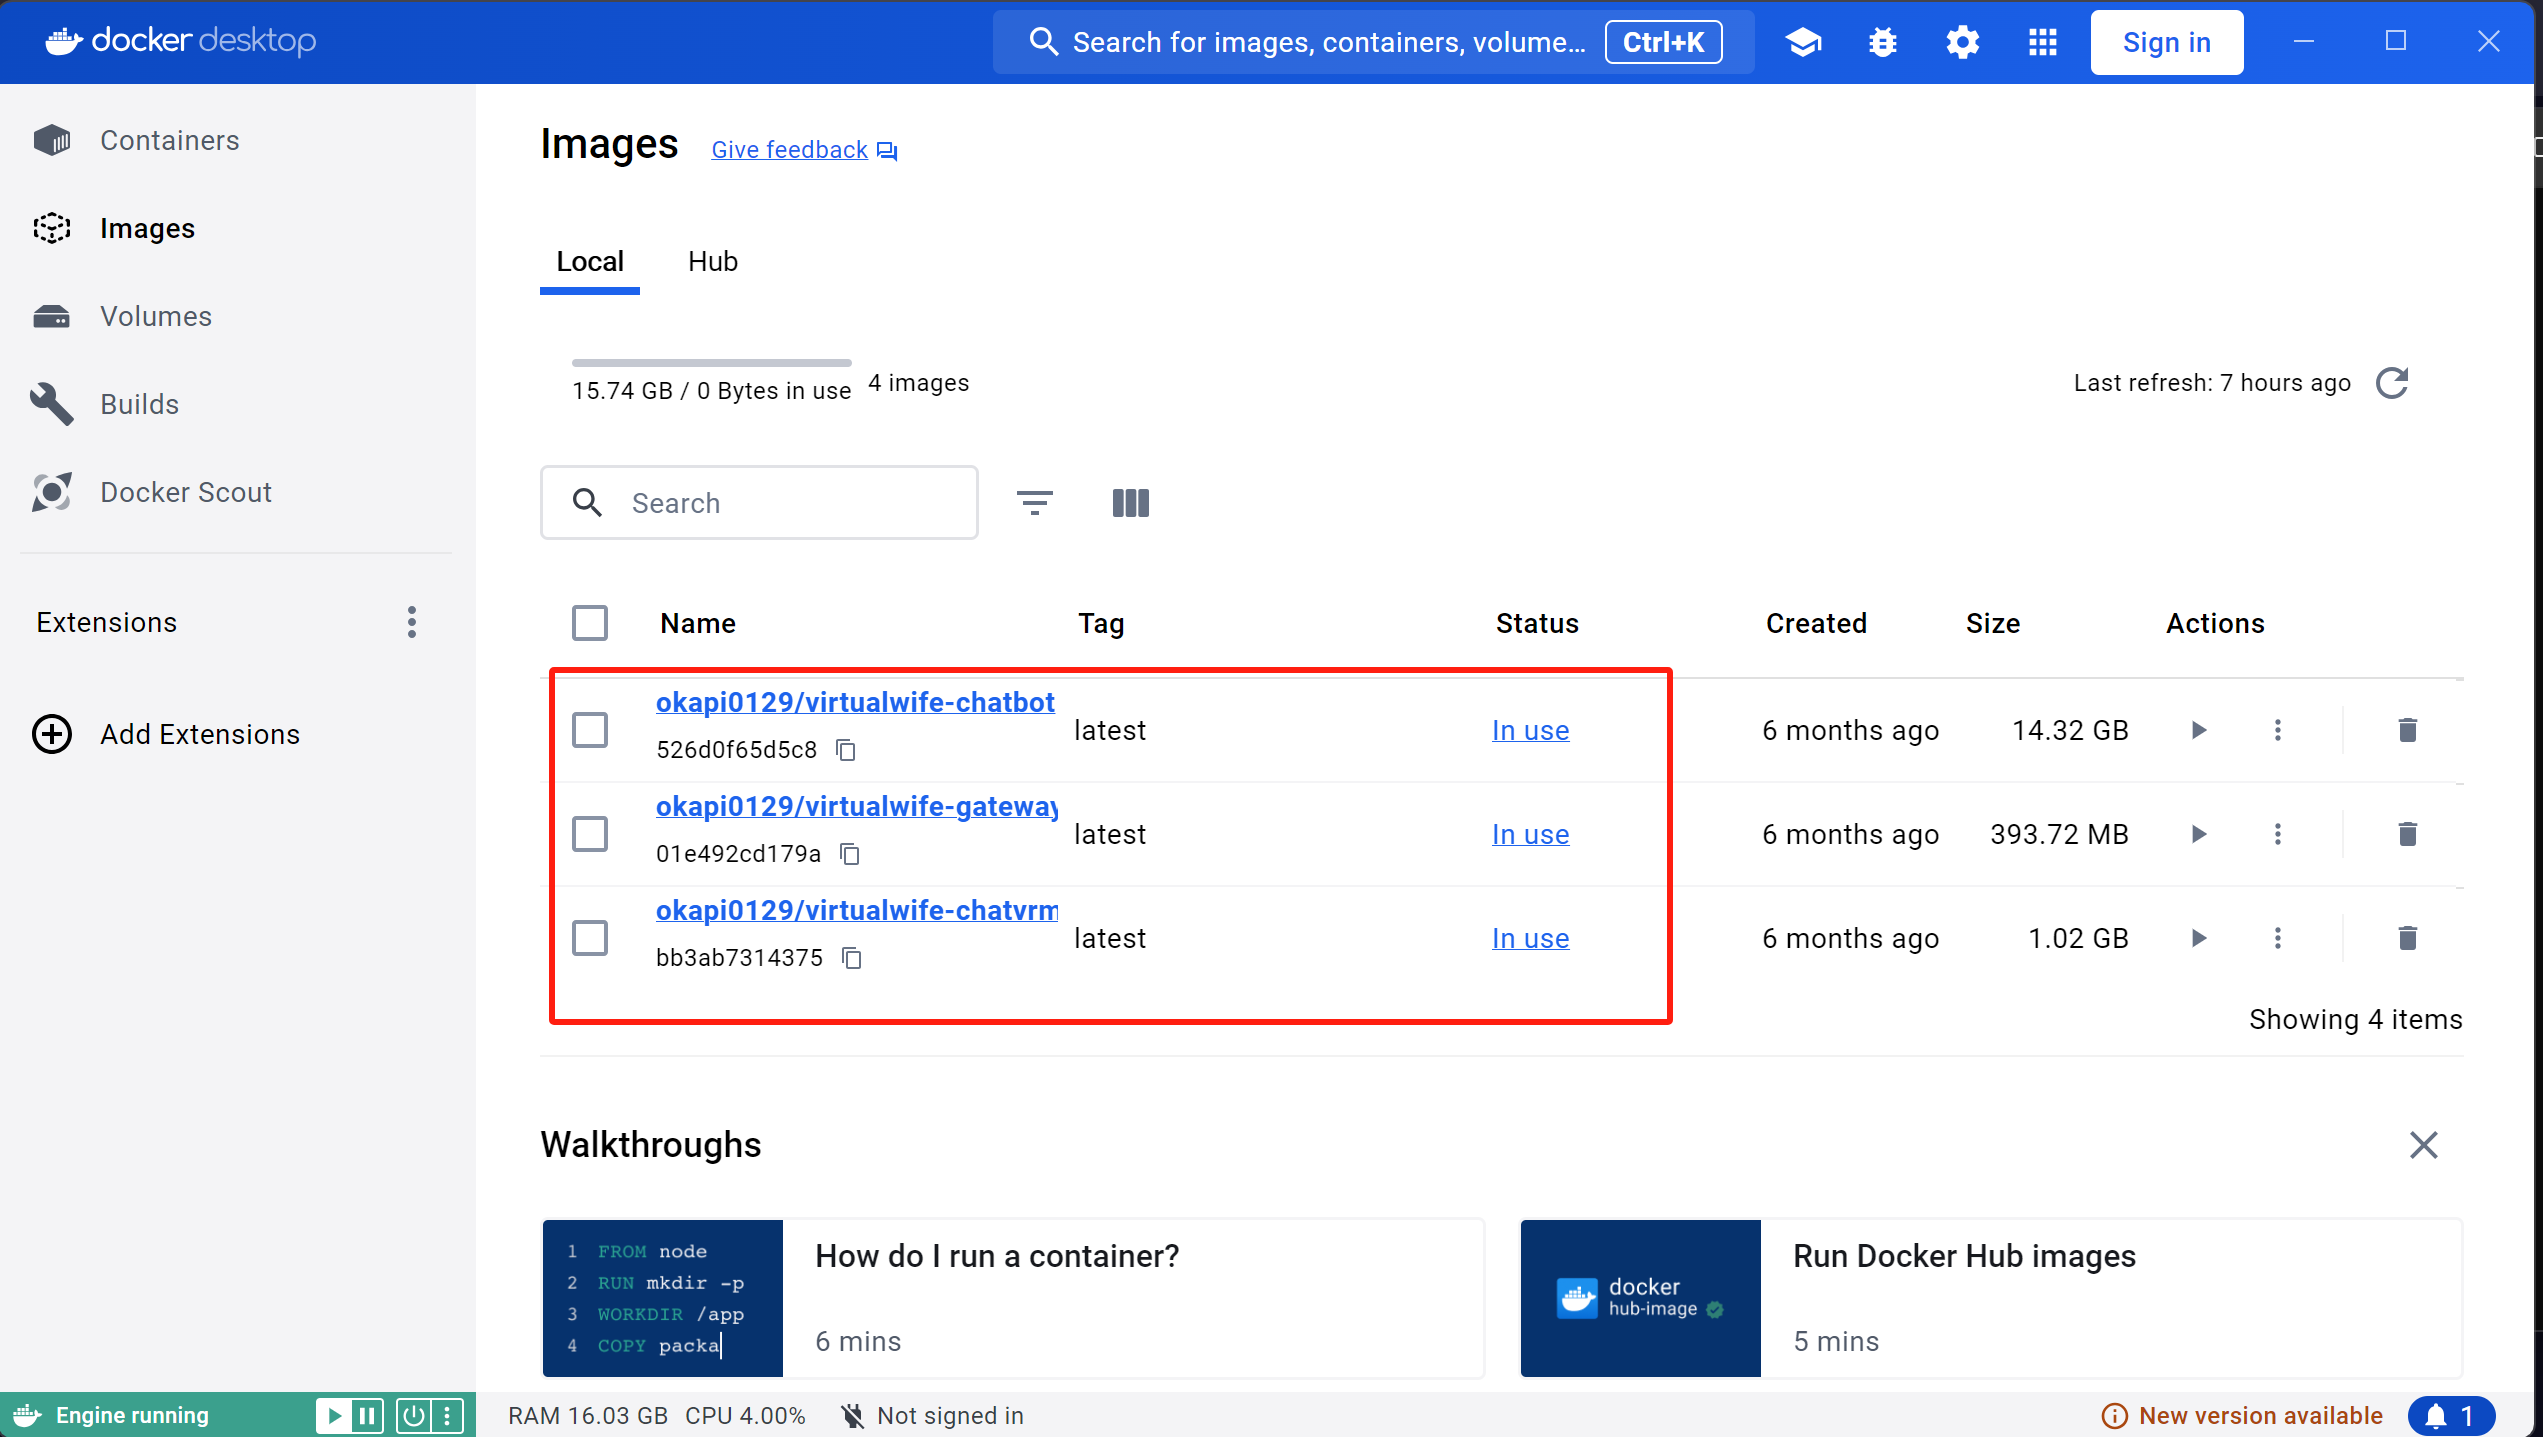Sort by the Name column header

(x=698, y=623)
